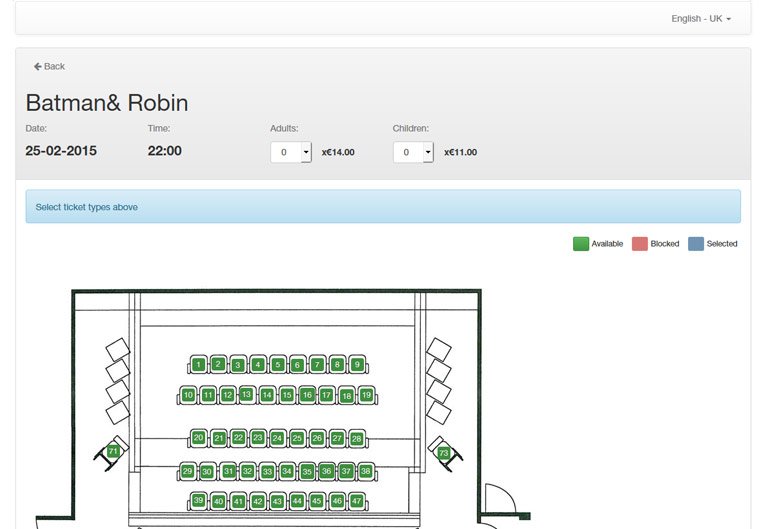Choose seat 42
Viewport: 763px width, 529px height.
click(258, 501)
